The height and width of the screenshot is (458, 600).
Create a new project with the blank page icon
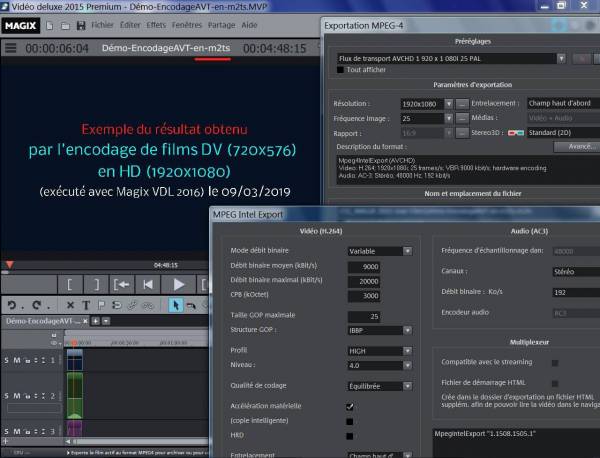pos(49,26)
